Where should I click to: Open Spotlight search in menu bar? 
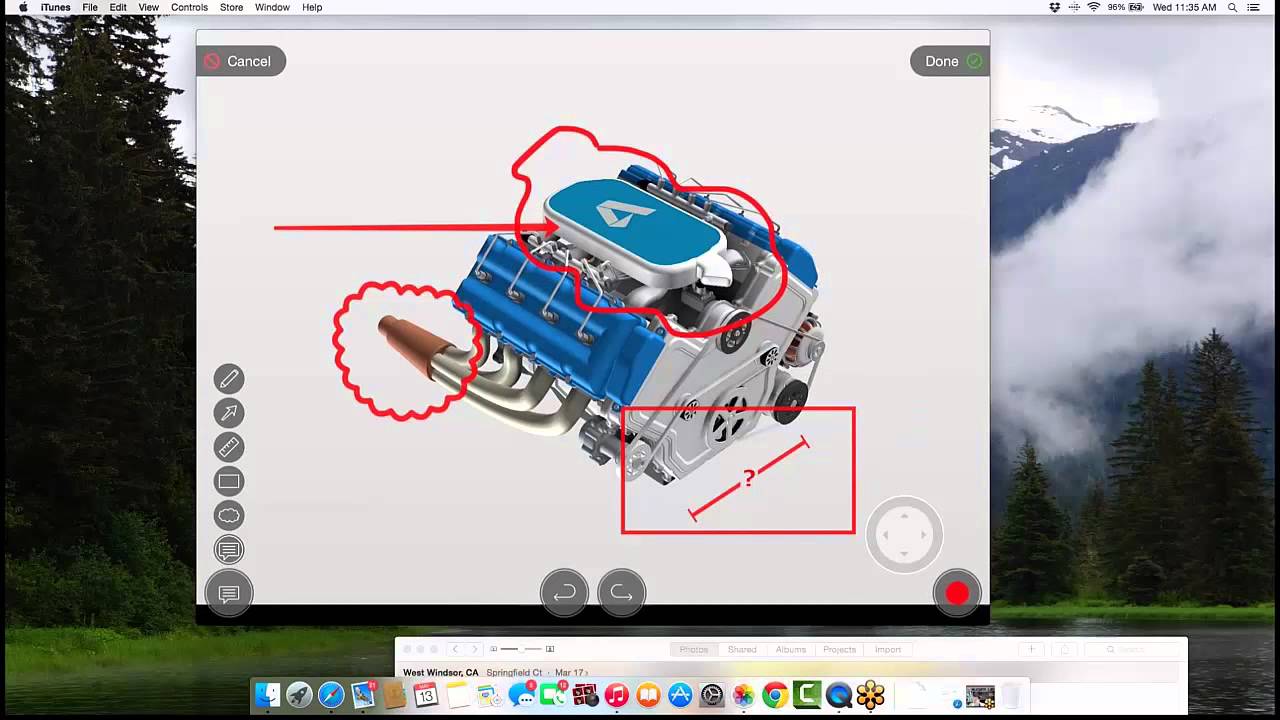click(x=1232, y=7)
